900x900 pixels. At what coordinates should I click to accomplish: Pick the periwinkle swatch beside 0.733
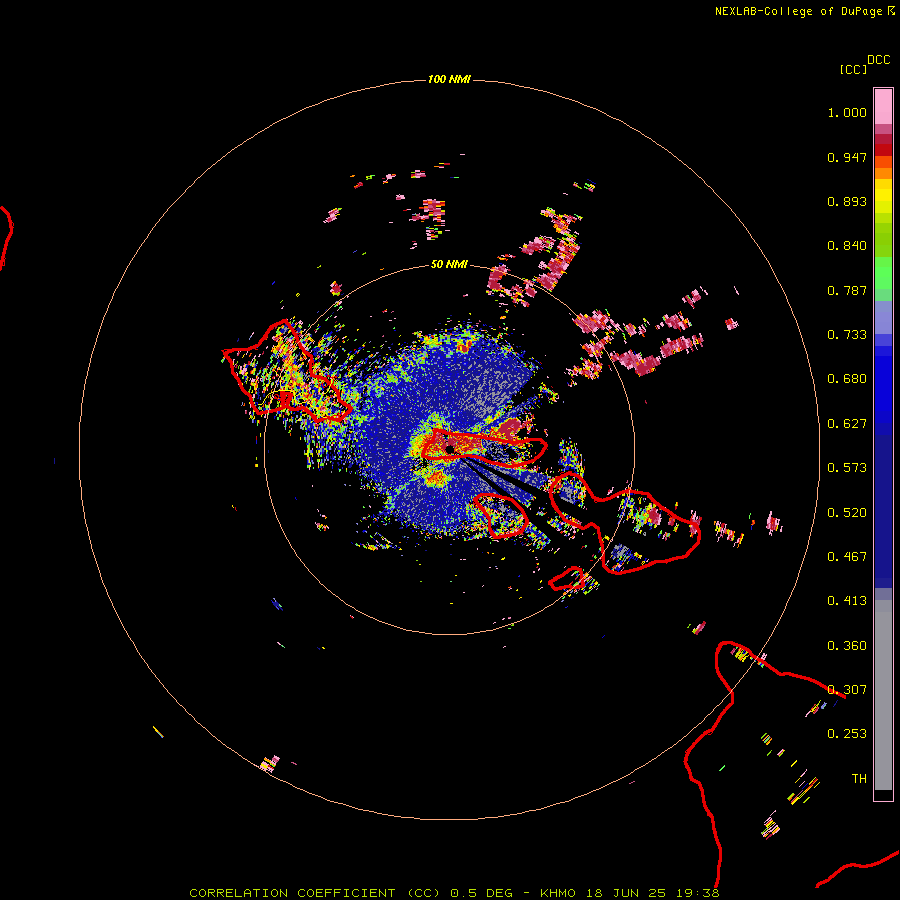[883, 319]
